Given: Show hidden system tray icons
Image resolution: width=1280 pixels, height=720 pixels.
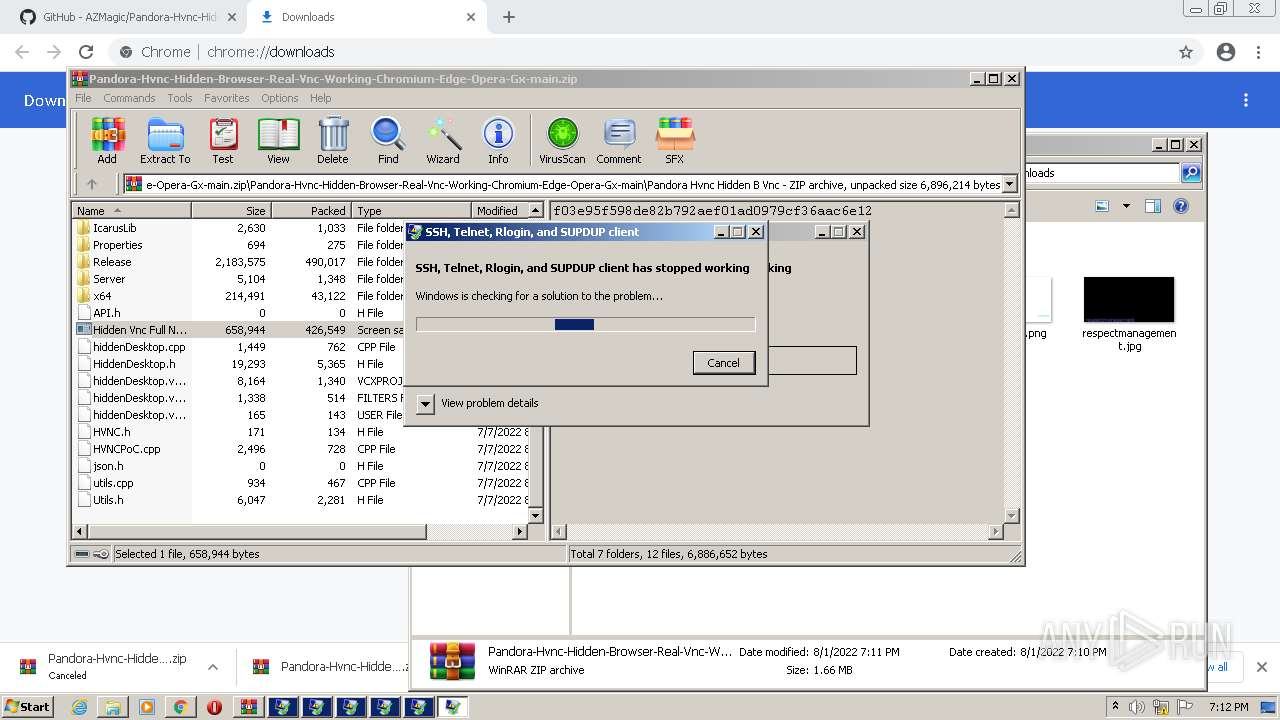Looking at the screenshot, I should [1115, 706].
